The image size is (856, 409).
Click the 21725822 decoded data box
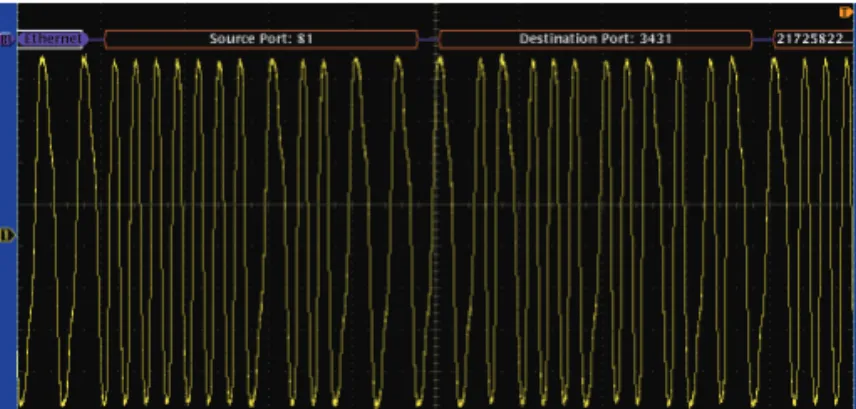[x=814, y=39]
